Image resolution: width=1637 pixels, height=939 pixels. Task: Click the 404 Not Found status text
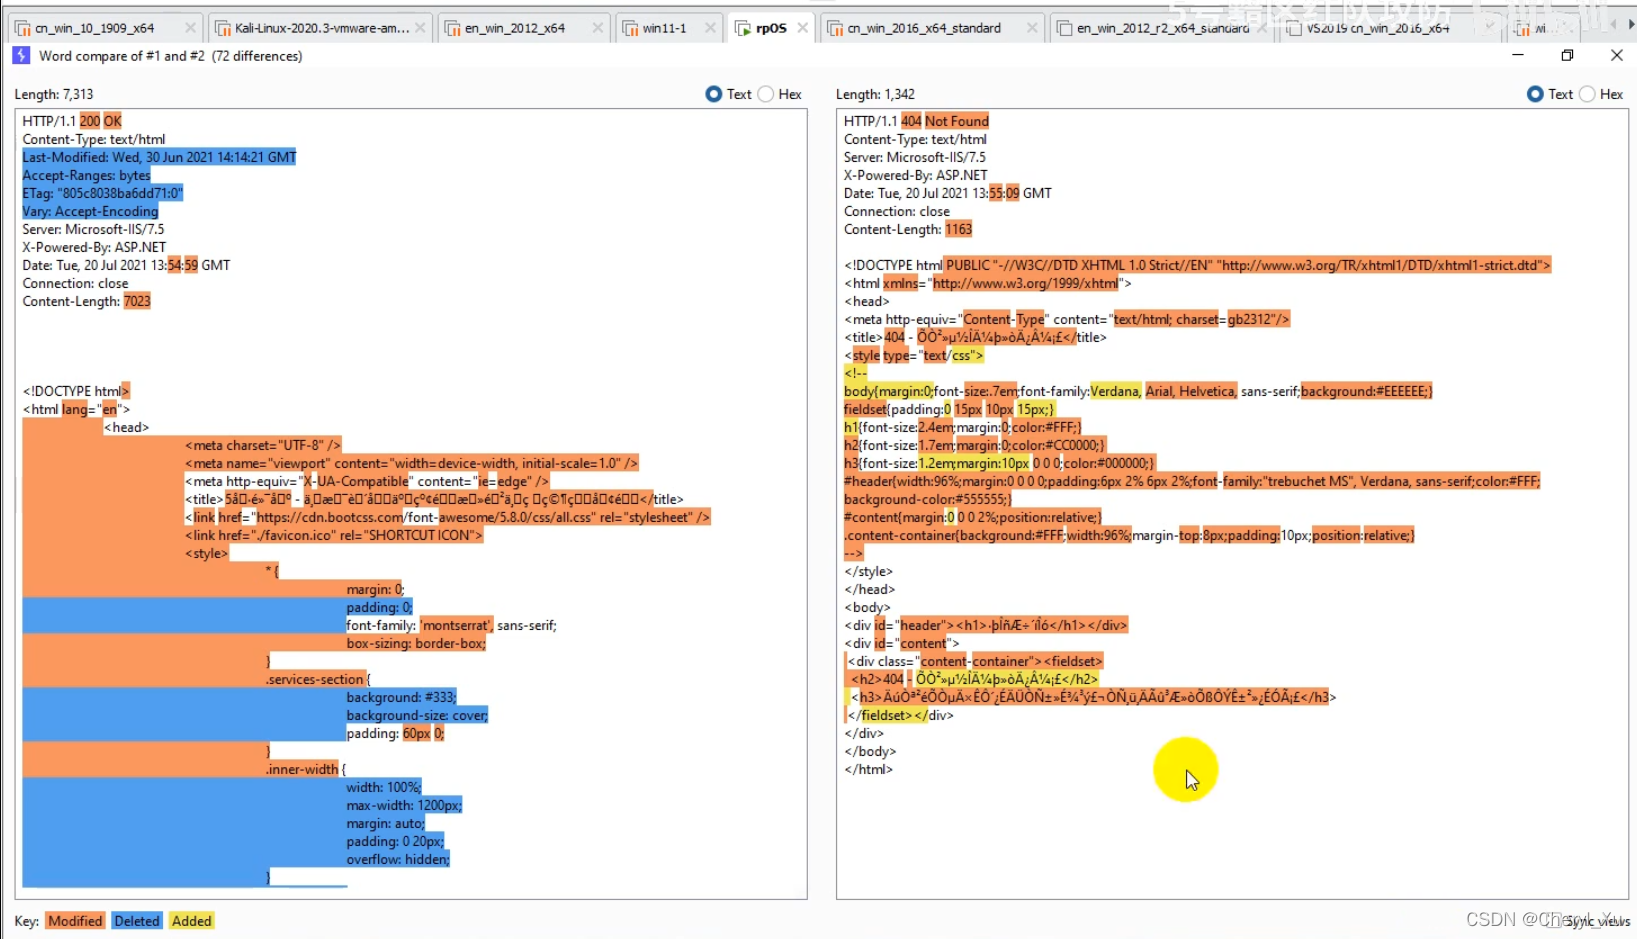pos(945,121)
